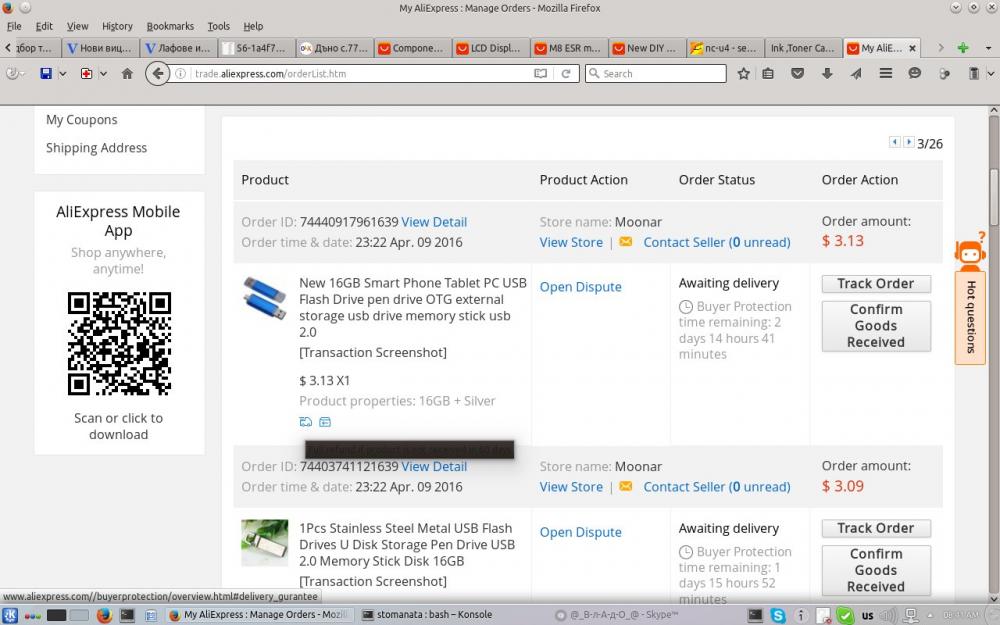Open the downloads arrow icon
The width and height of the screenshot is (1000, 625).
[x=827, y=73]
